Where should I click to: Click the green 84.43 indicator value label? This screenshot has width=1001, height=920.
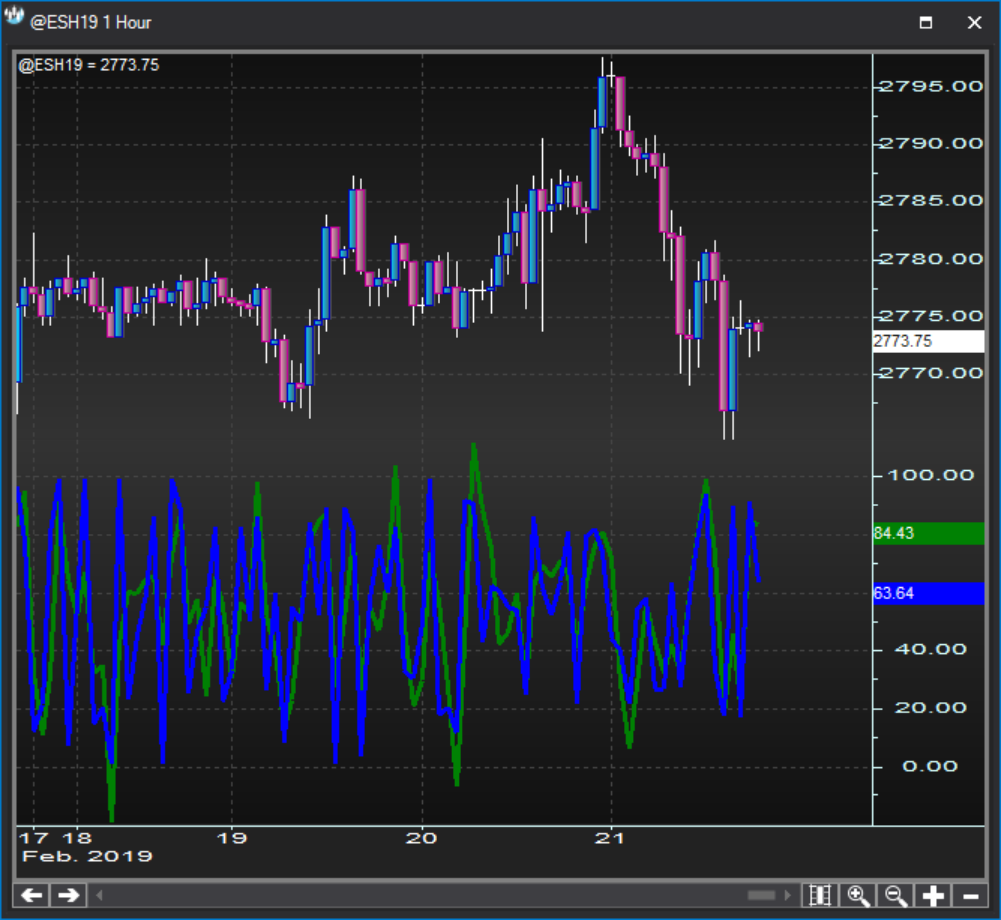pyautogui.click(x=928, y=533)
